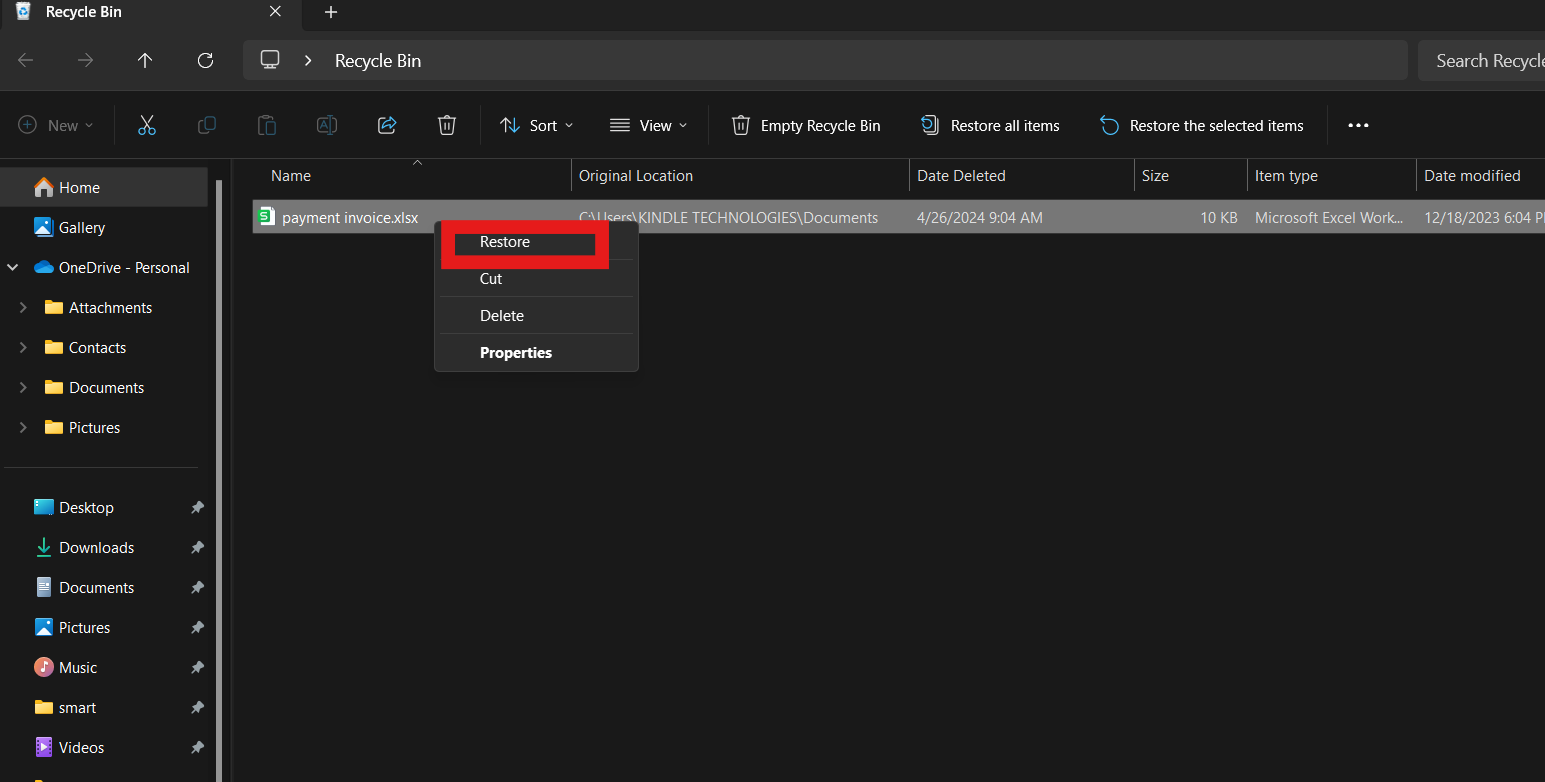
Task: Sort by Name column header
Action: pos(412,176)
